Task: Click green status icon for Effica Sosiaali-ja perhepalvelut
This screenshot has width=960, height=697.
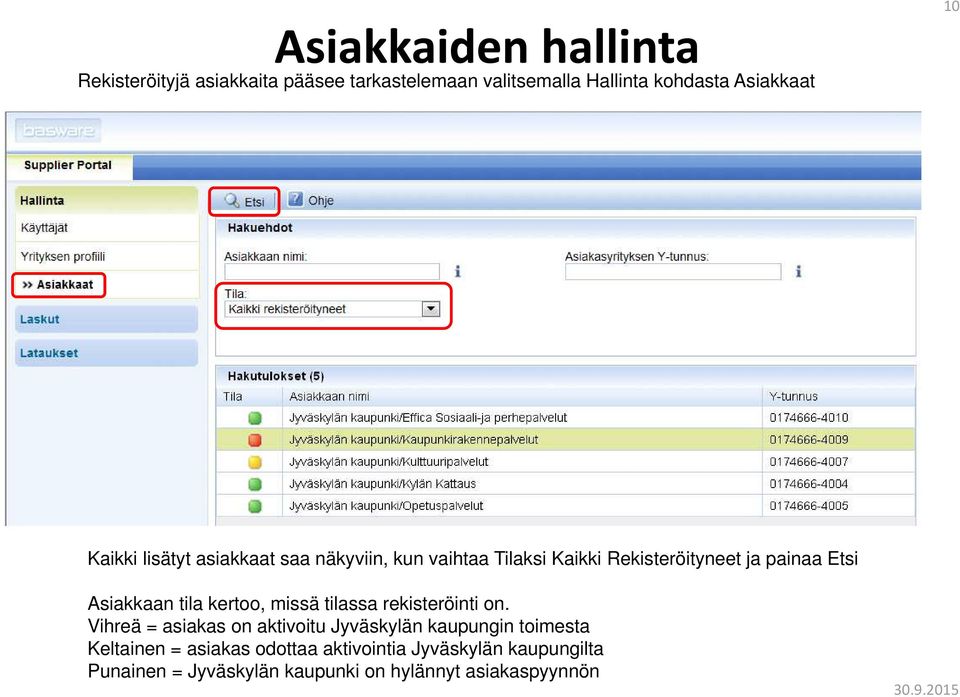Action: point(255,418)
